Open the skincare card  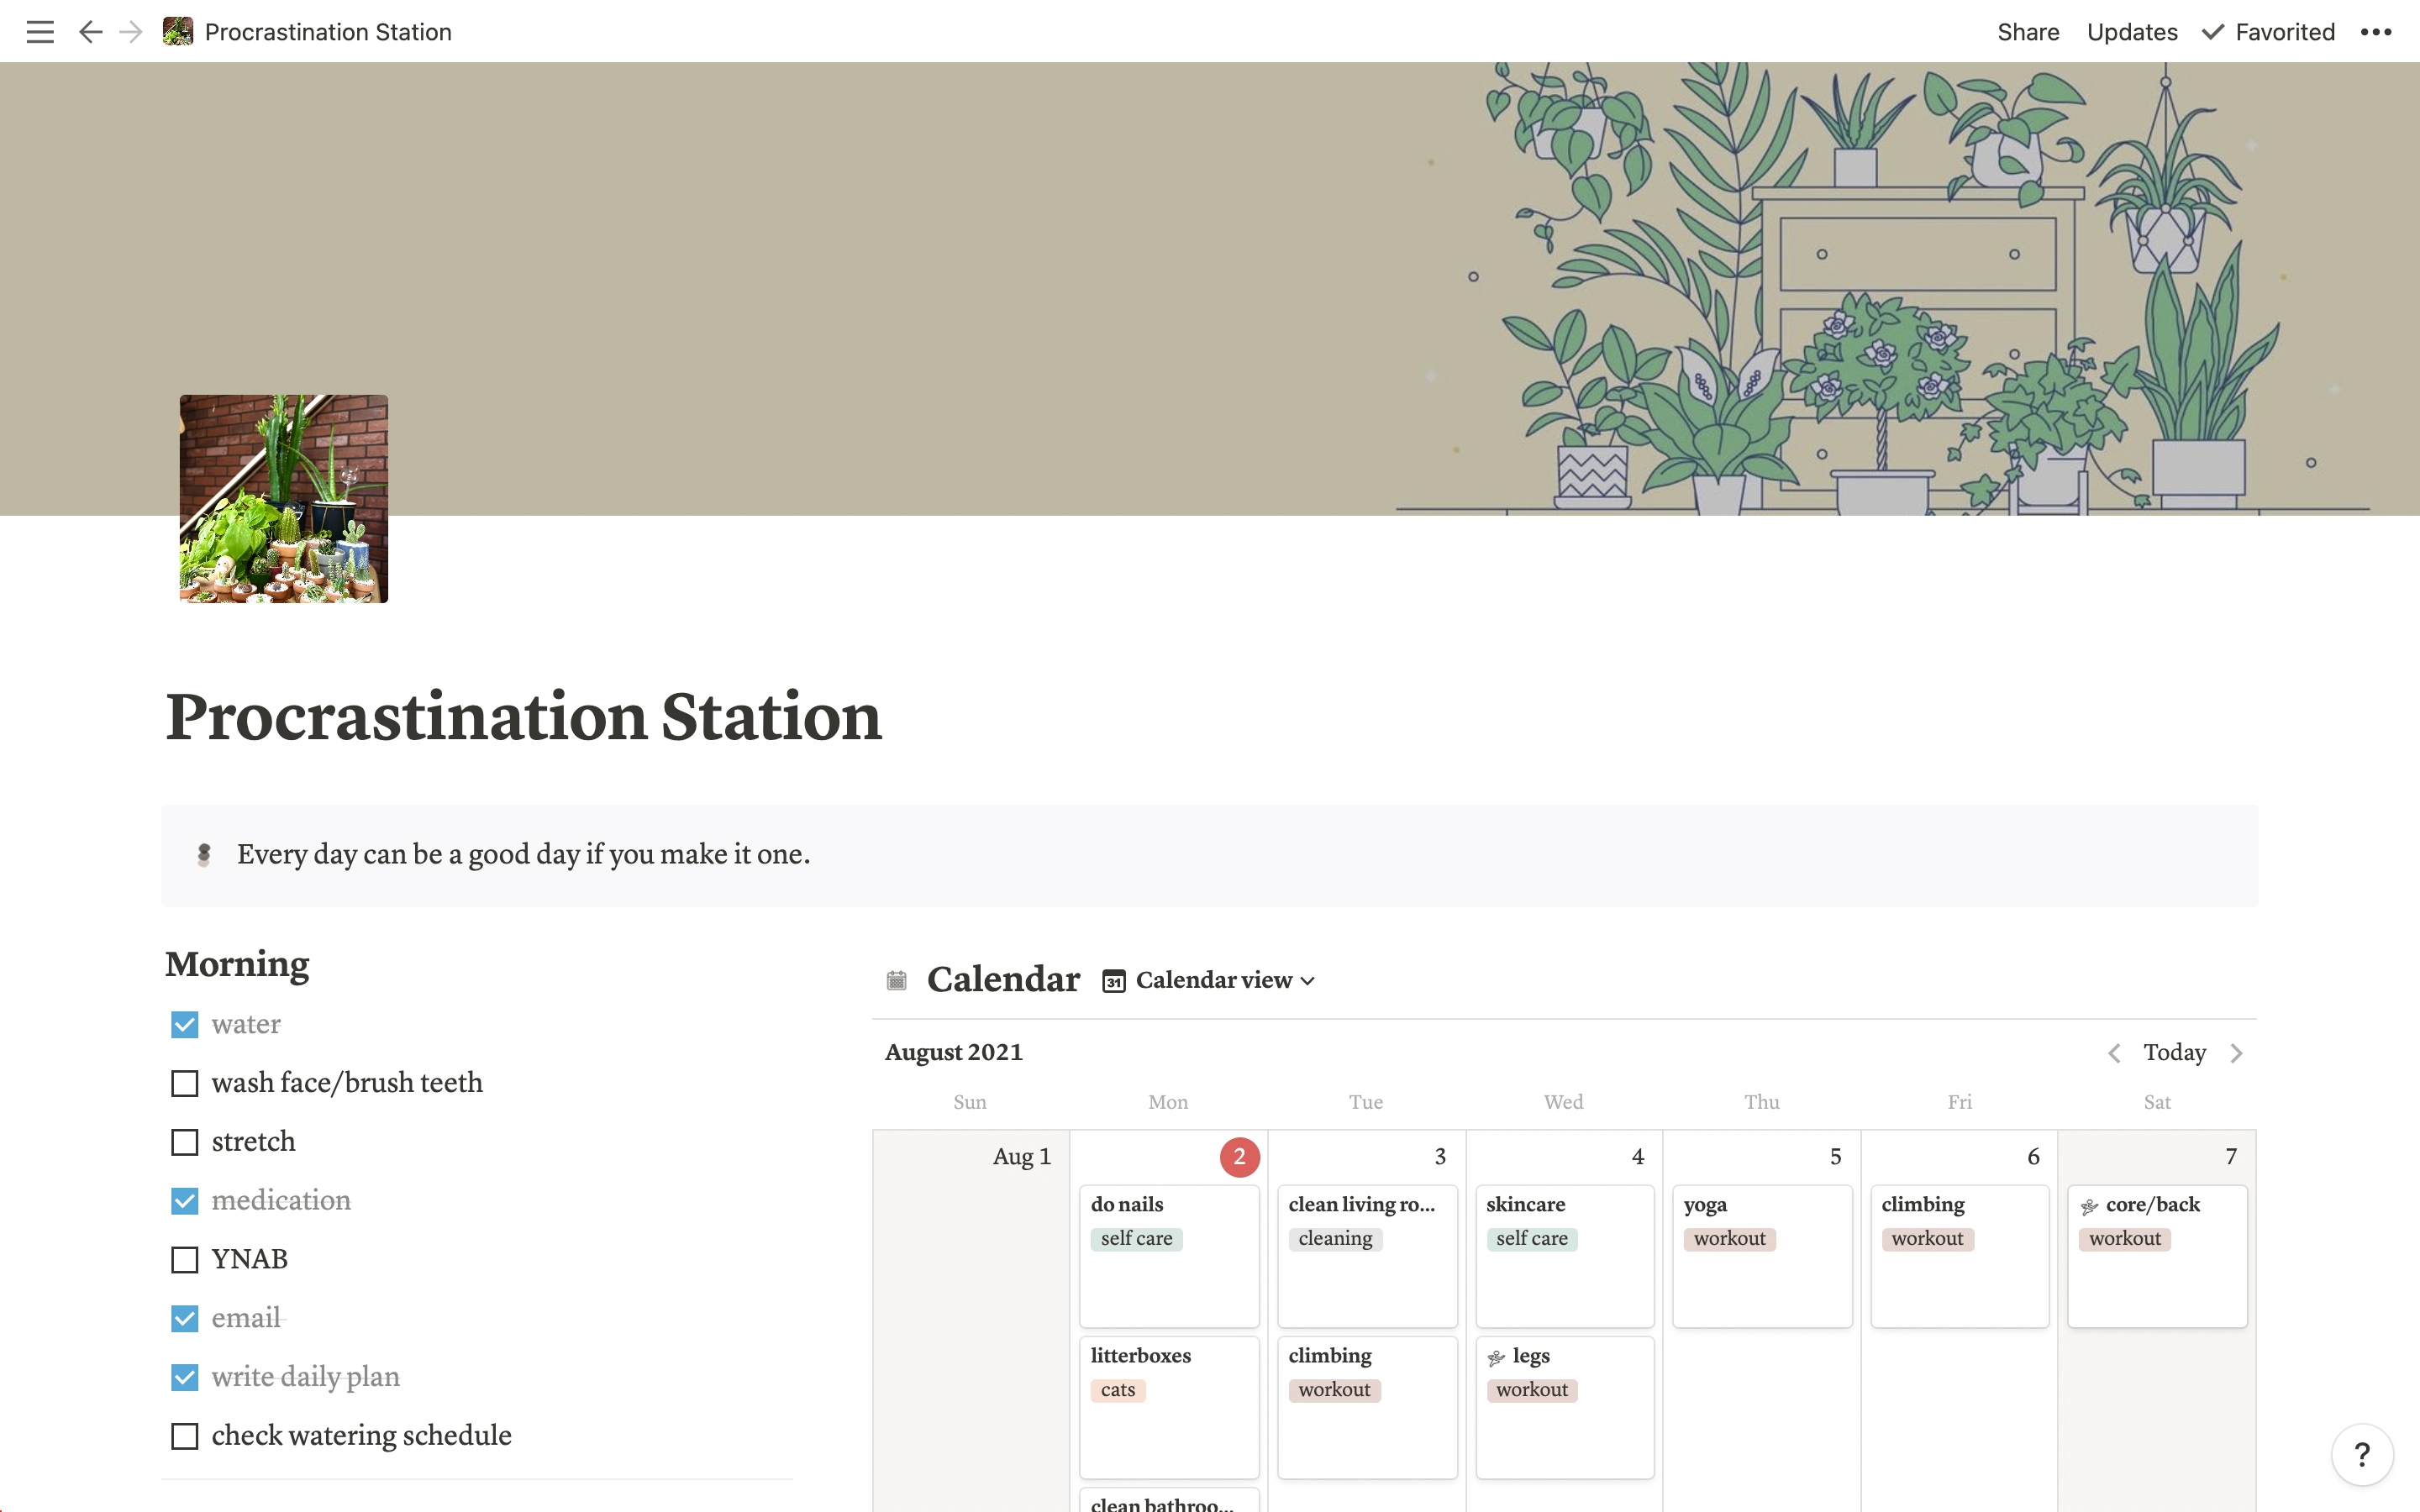1565,1256
